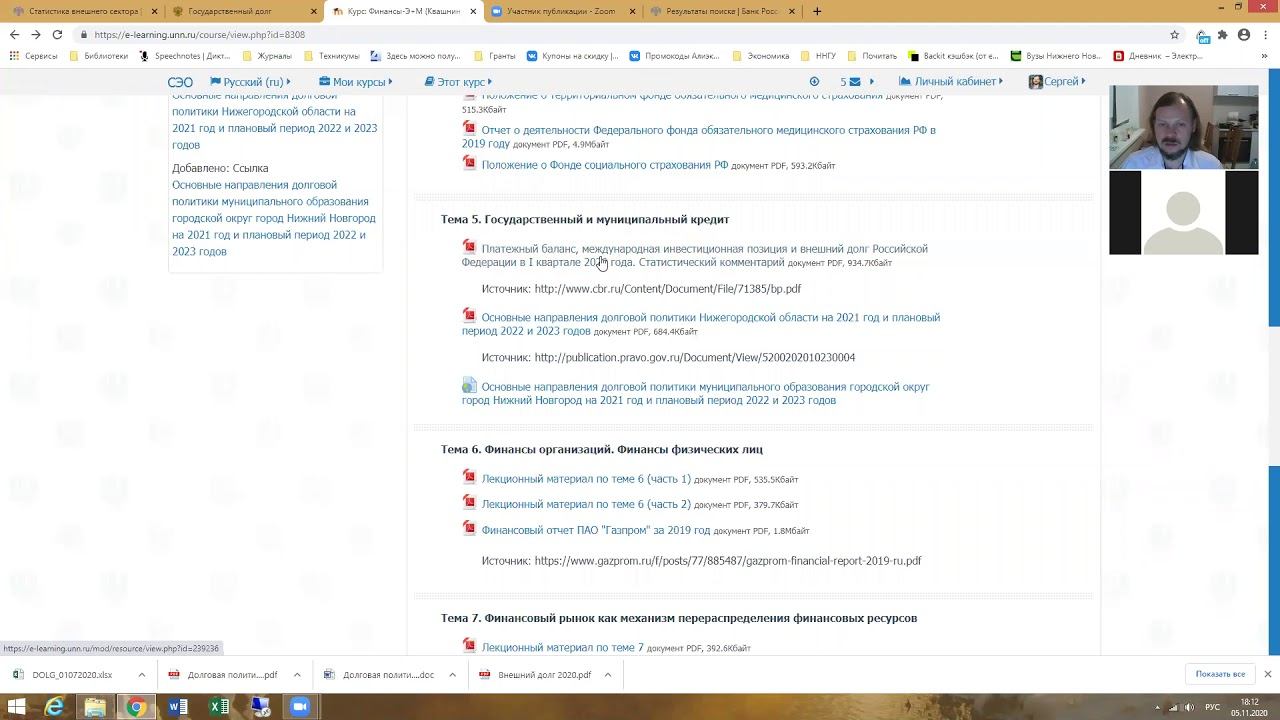Open DOLG_01072020.xlsx downloaded file
Image resolution: width=1280 pixels, height=720 pixels.
coord(71,675)
